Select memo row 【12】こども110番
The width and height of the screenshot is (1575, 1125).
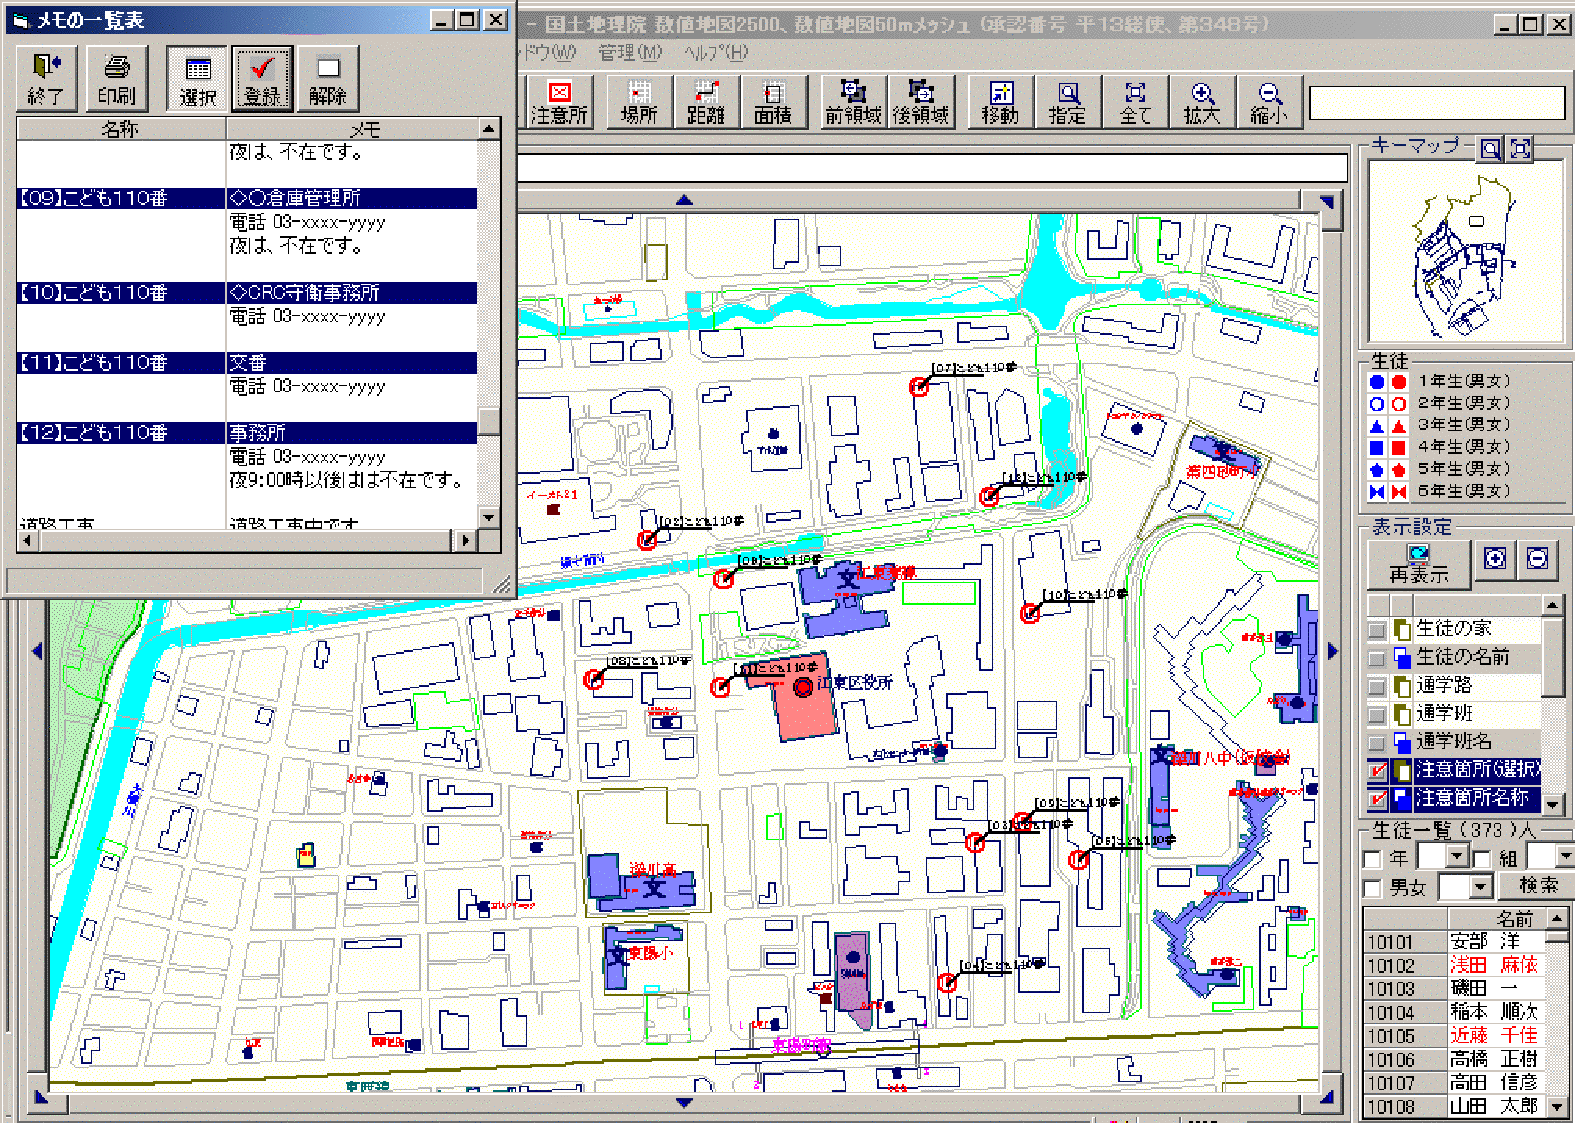tap(247, 433)
